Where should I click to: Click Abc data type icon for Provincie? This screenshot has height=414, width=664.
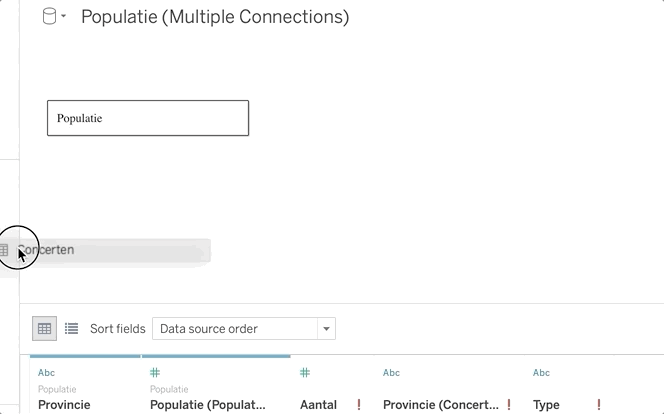point(46,373)
